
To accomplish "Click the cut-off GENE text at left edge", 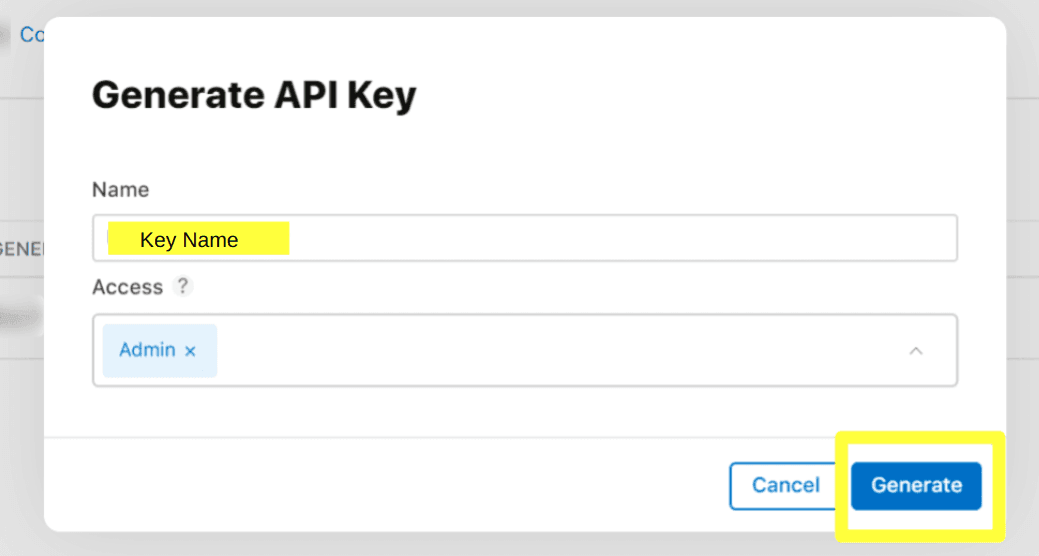I will pyautogui.click(x=21, y=249).
